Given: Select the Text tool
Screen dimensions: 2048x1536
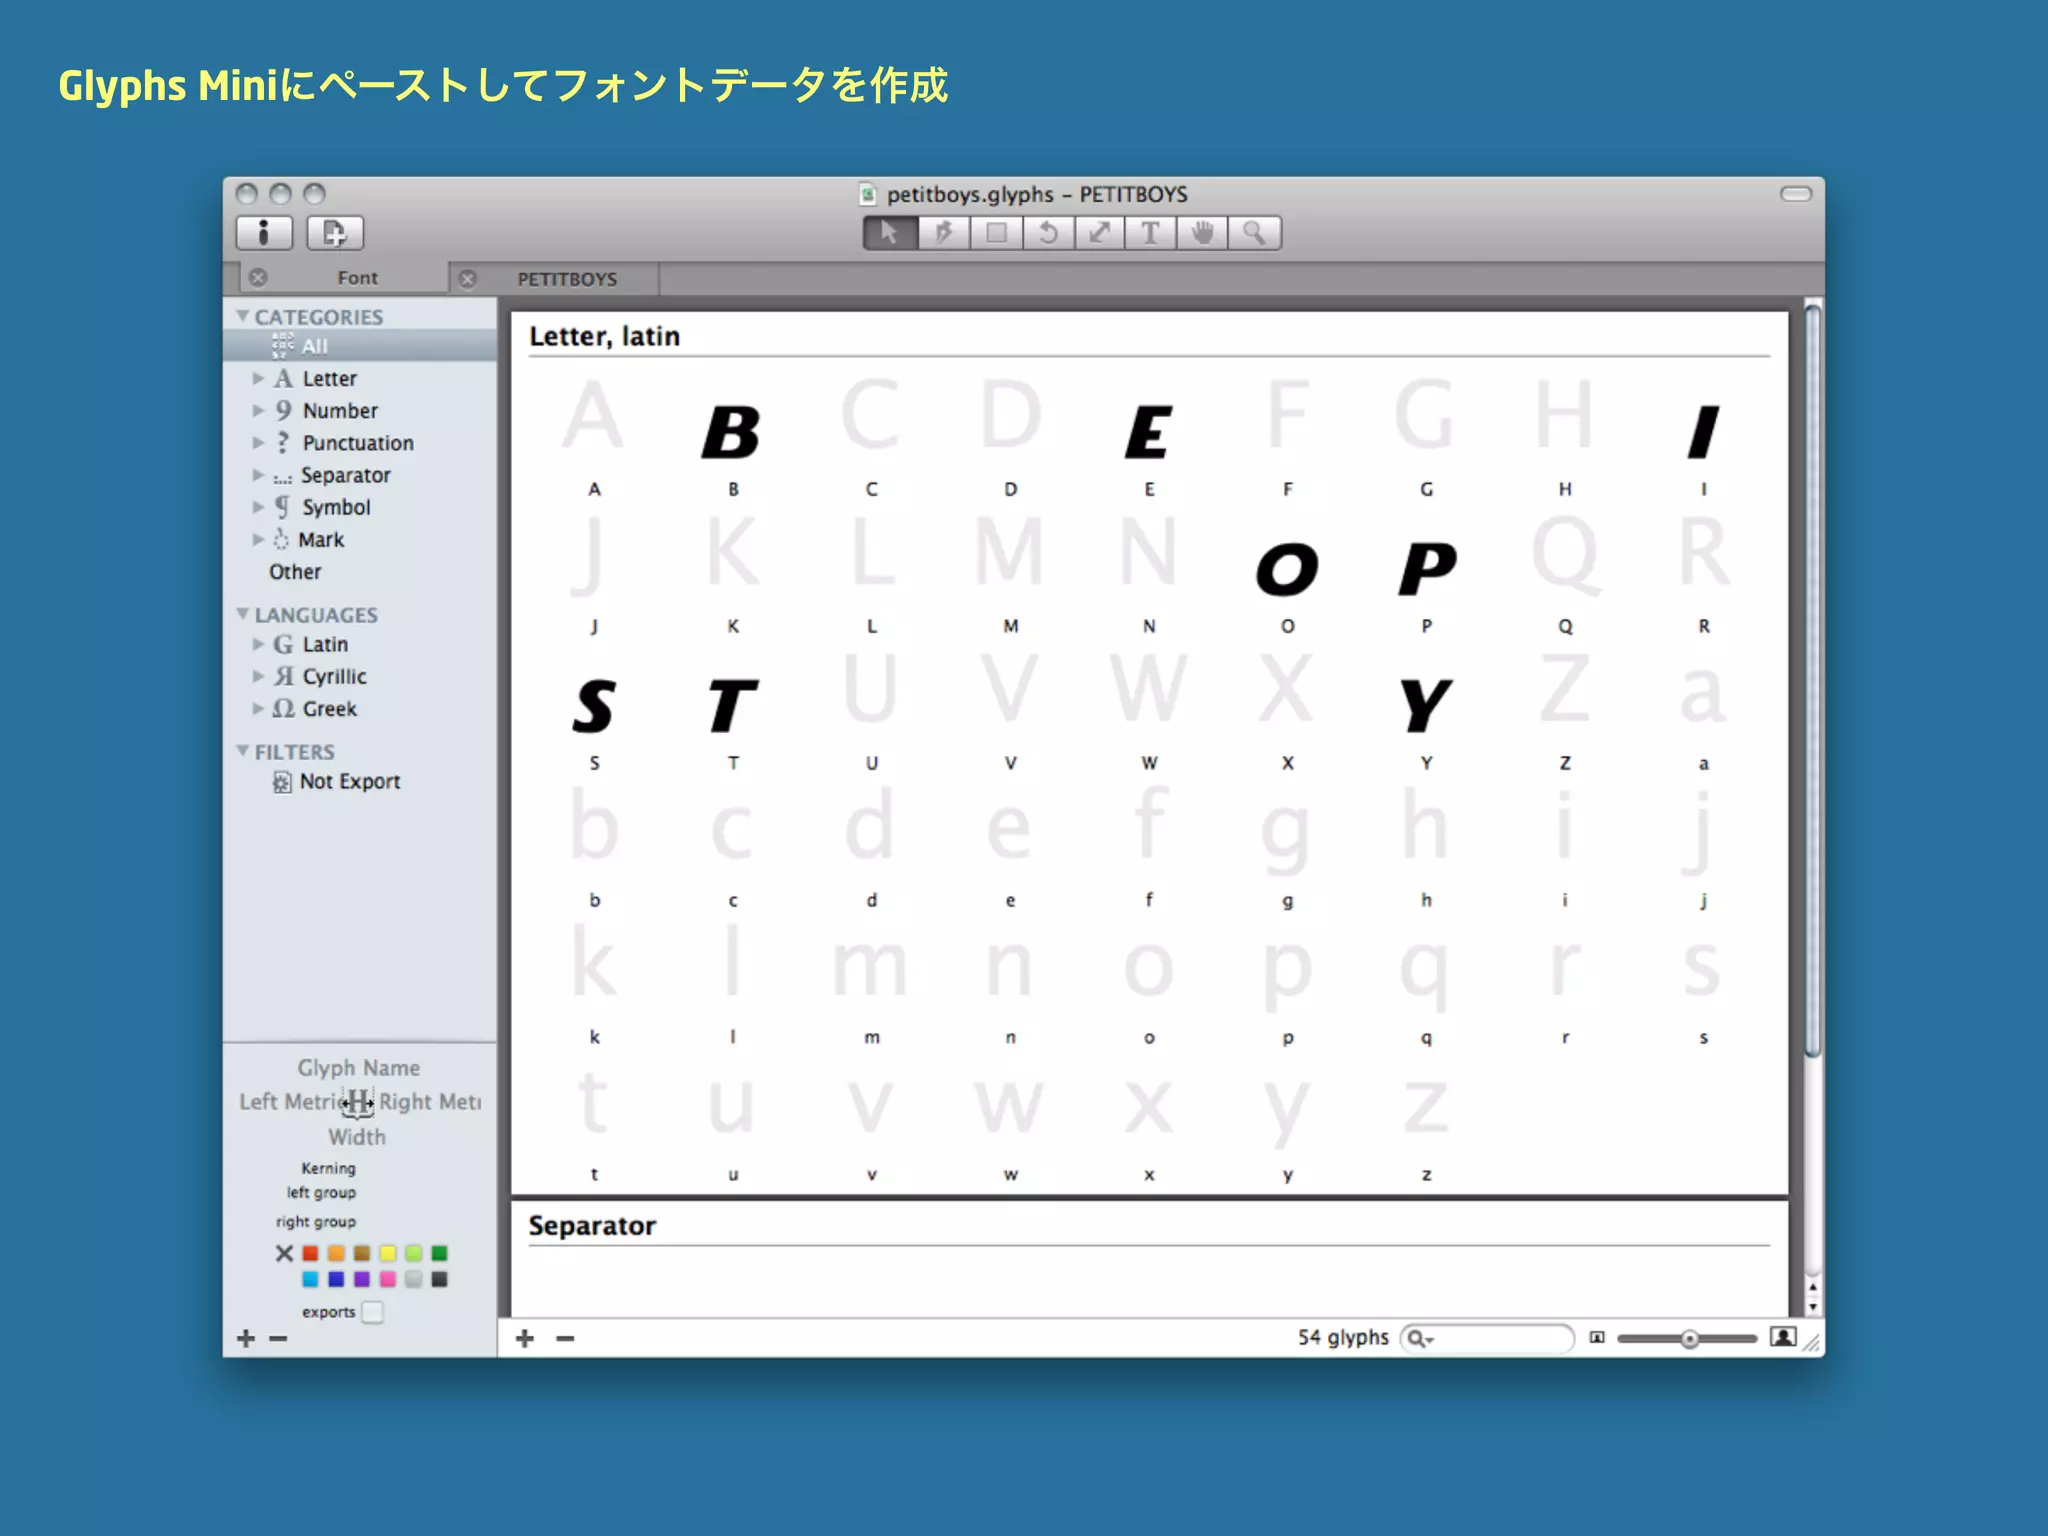Looking at the screenshot, I should pyautogui.click(x=1150, y=233).
